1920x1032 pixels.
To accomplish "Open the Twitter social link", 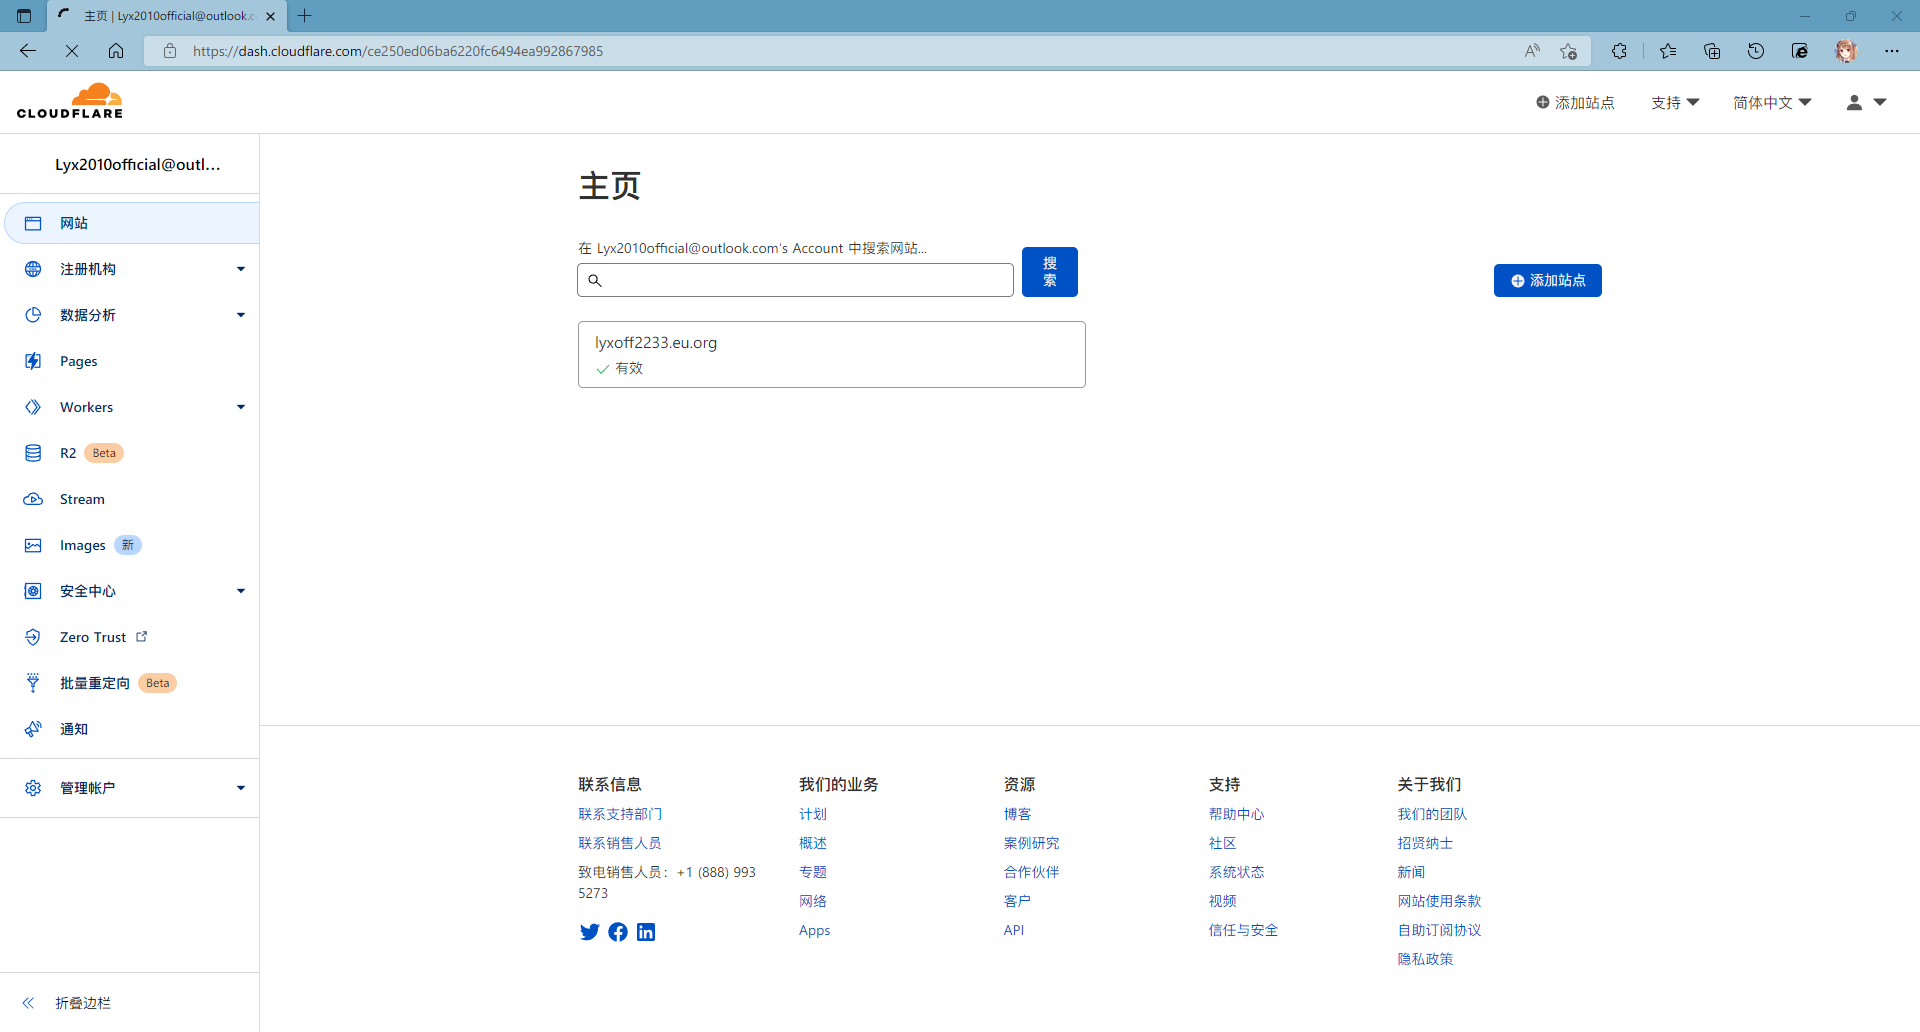I will click(589, 932).
